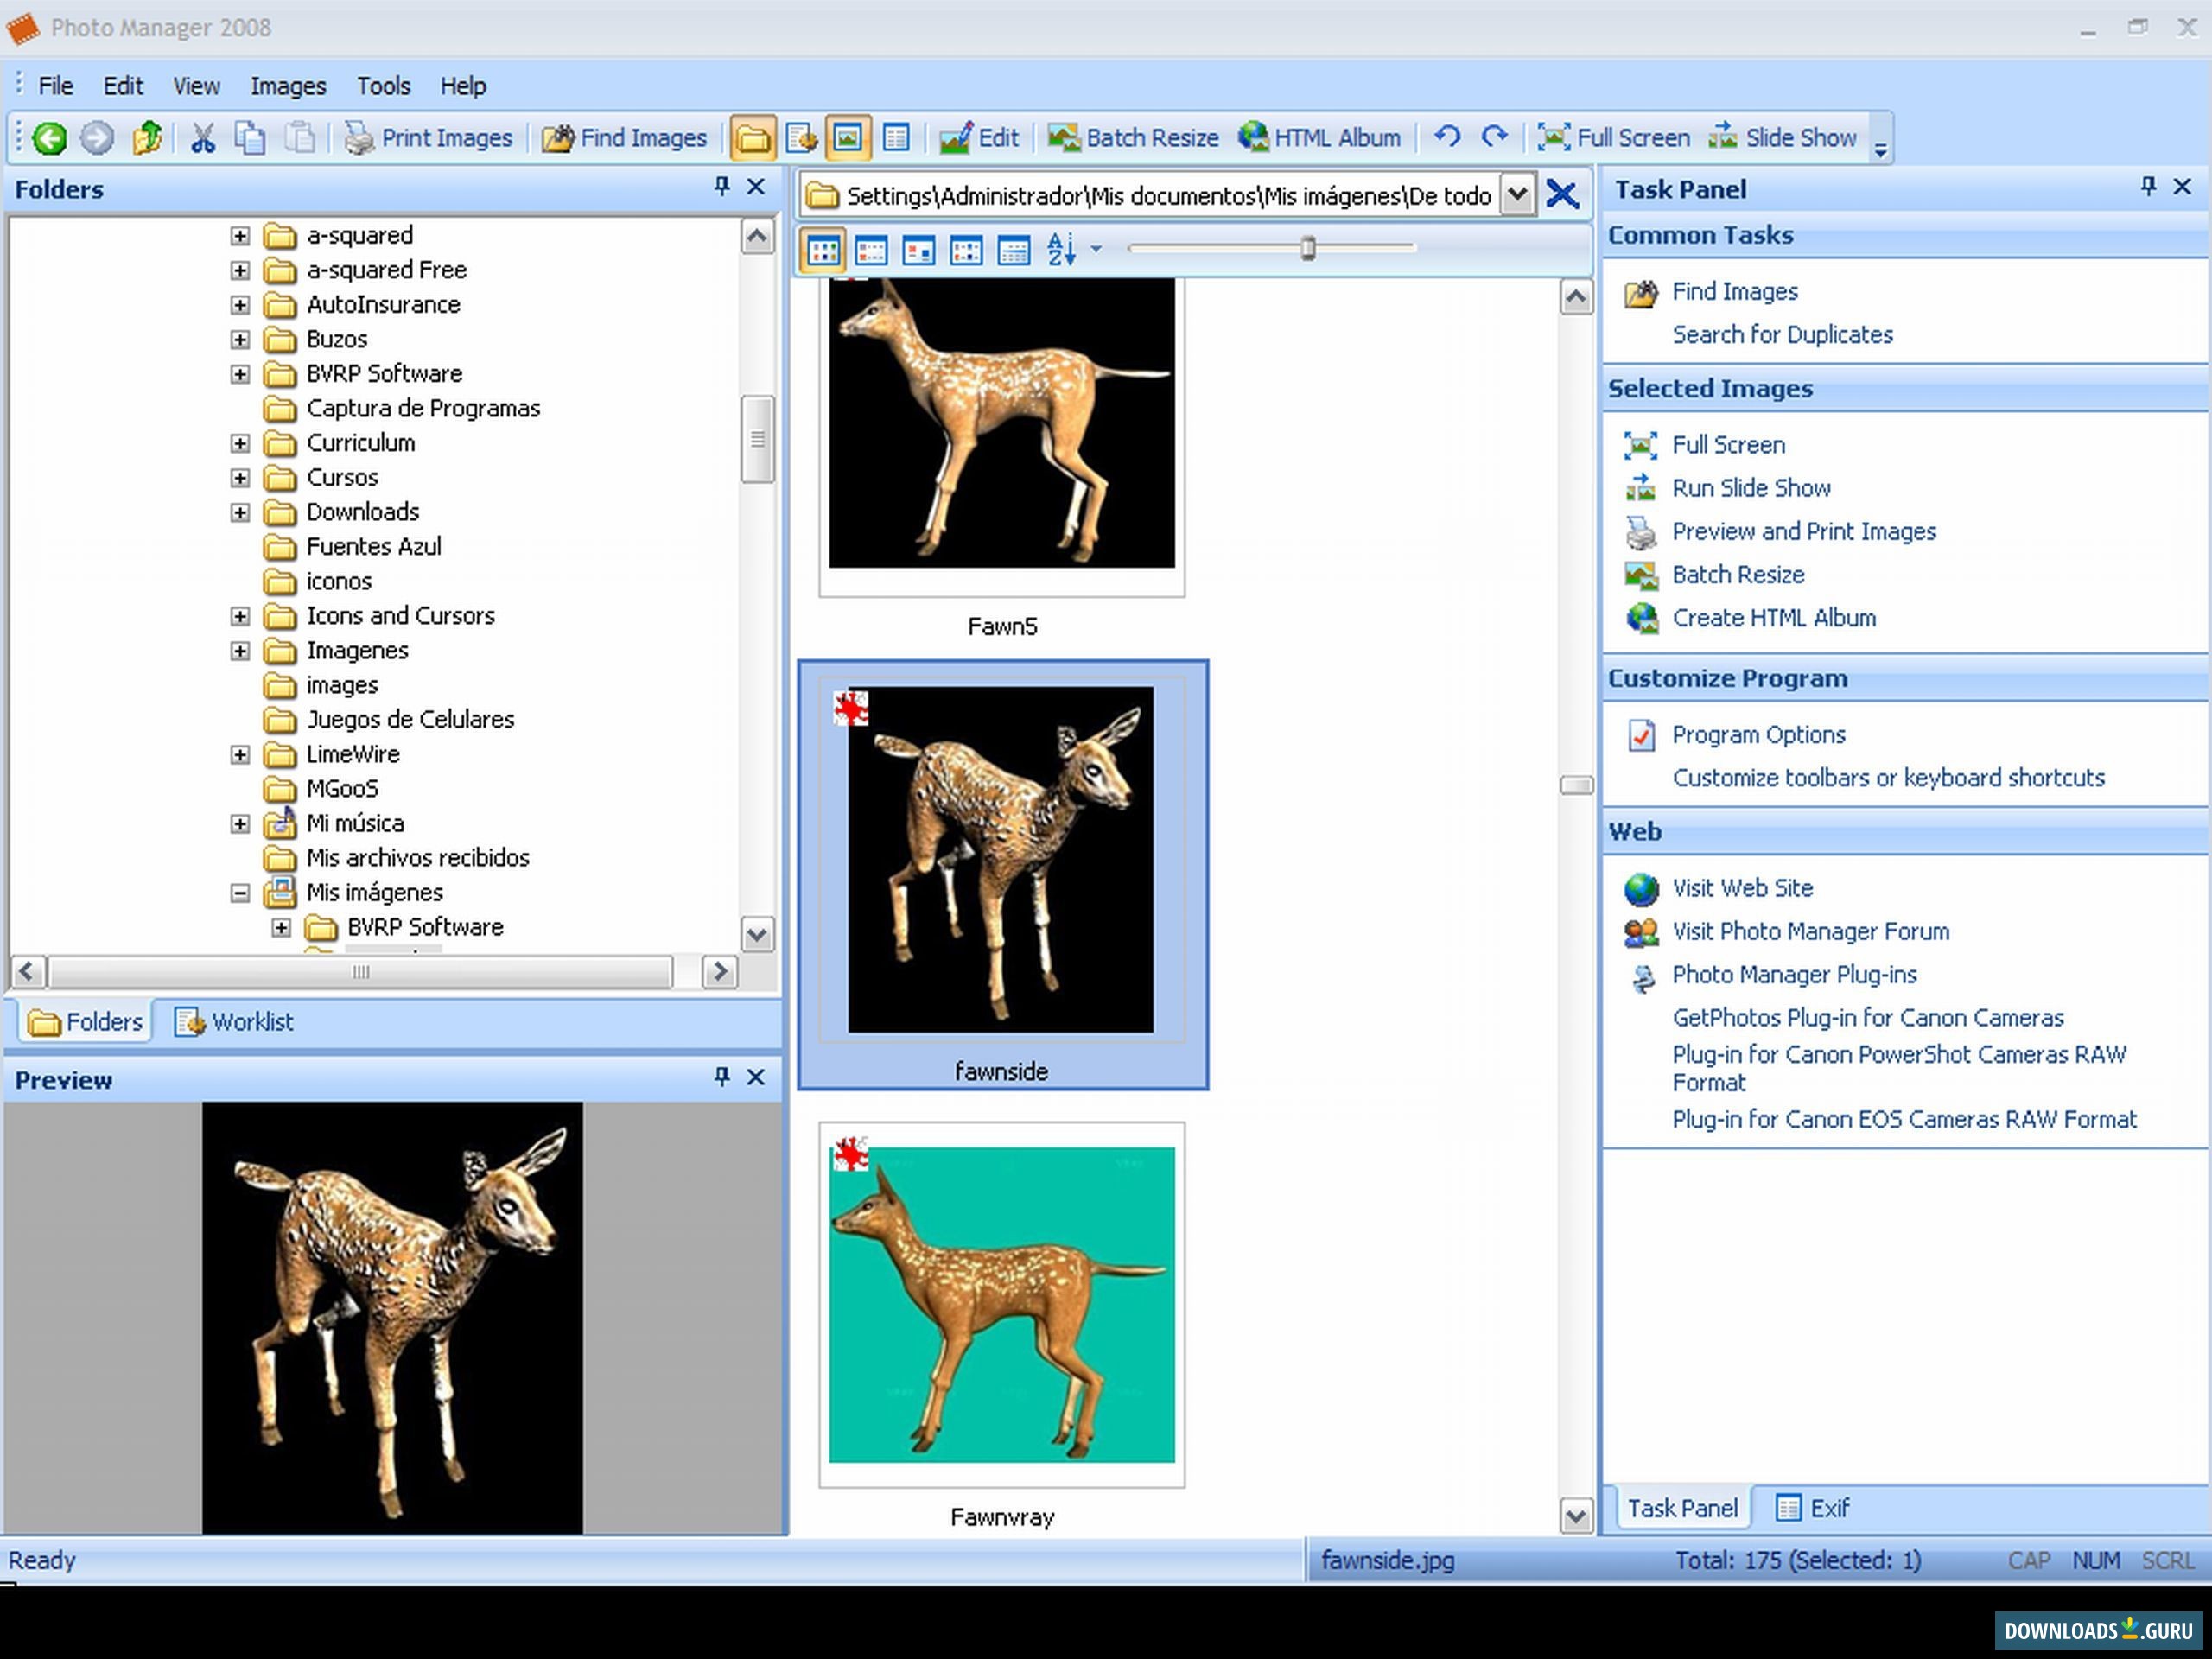The width and height of the screenshot is (2212, 1659).
Task: Open the Images menu
Action: 288,86
